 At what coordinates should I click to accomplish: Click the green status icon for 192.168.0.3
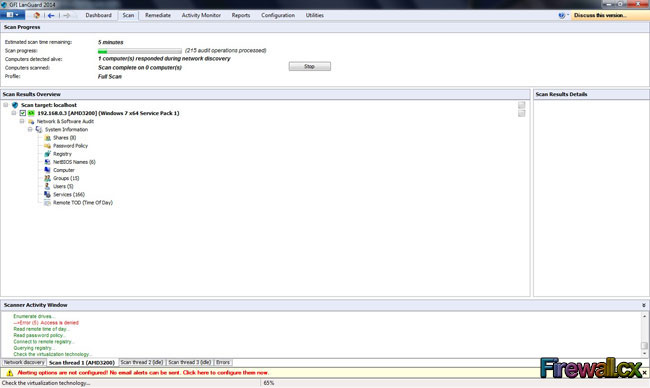click(x=31, y=113)
